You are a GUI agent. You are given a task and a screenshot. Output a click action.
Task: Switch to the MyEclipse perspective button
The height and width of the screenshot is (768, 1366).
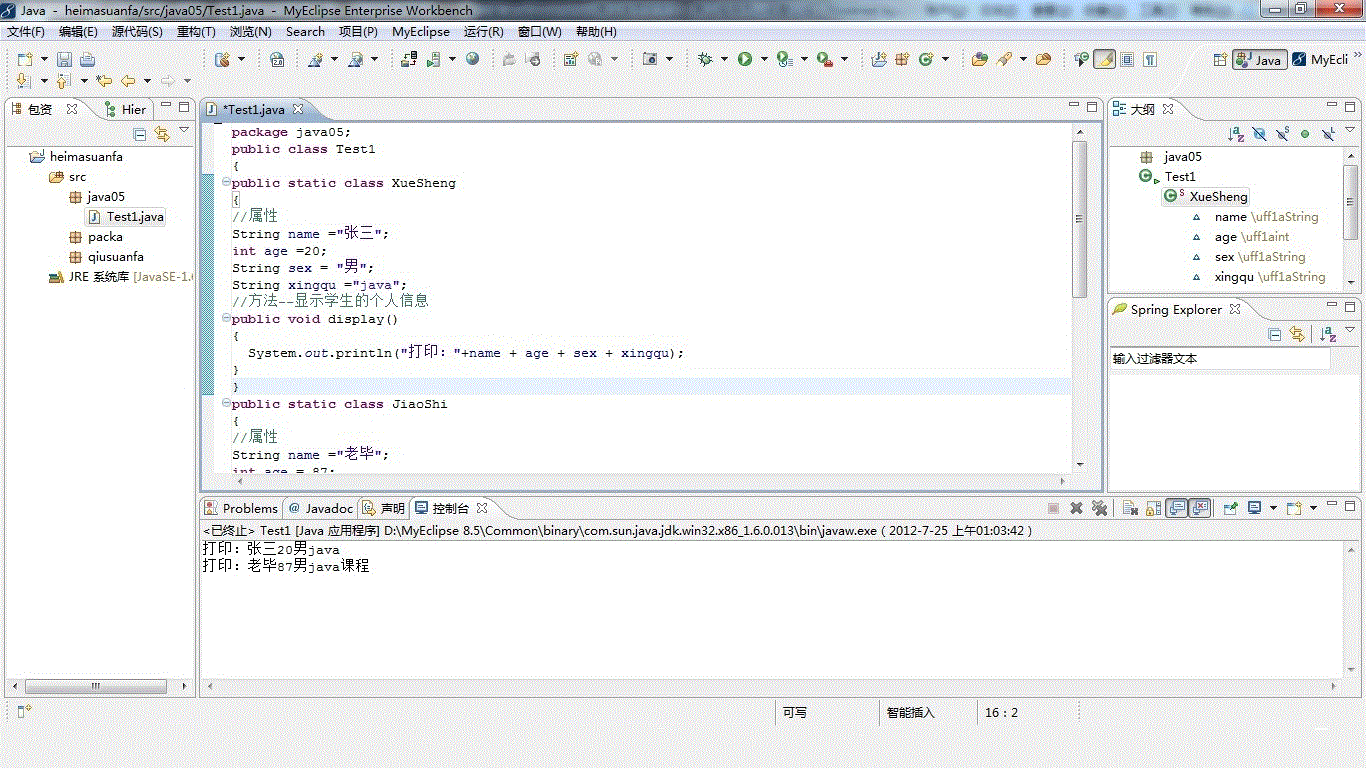[1320, 60]
